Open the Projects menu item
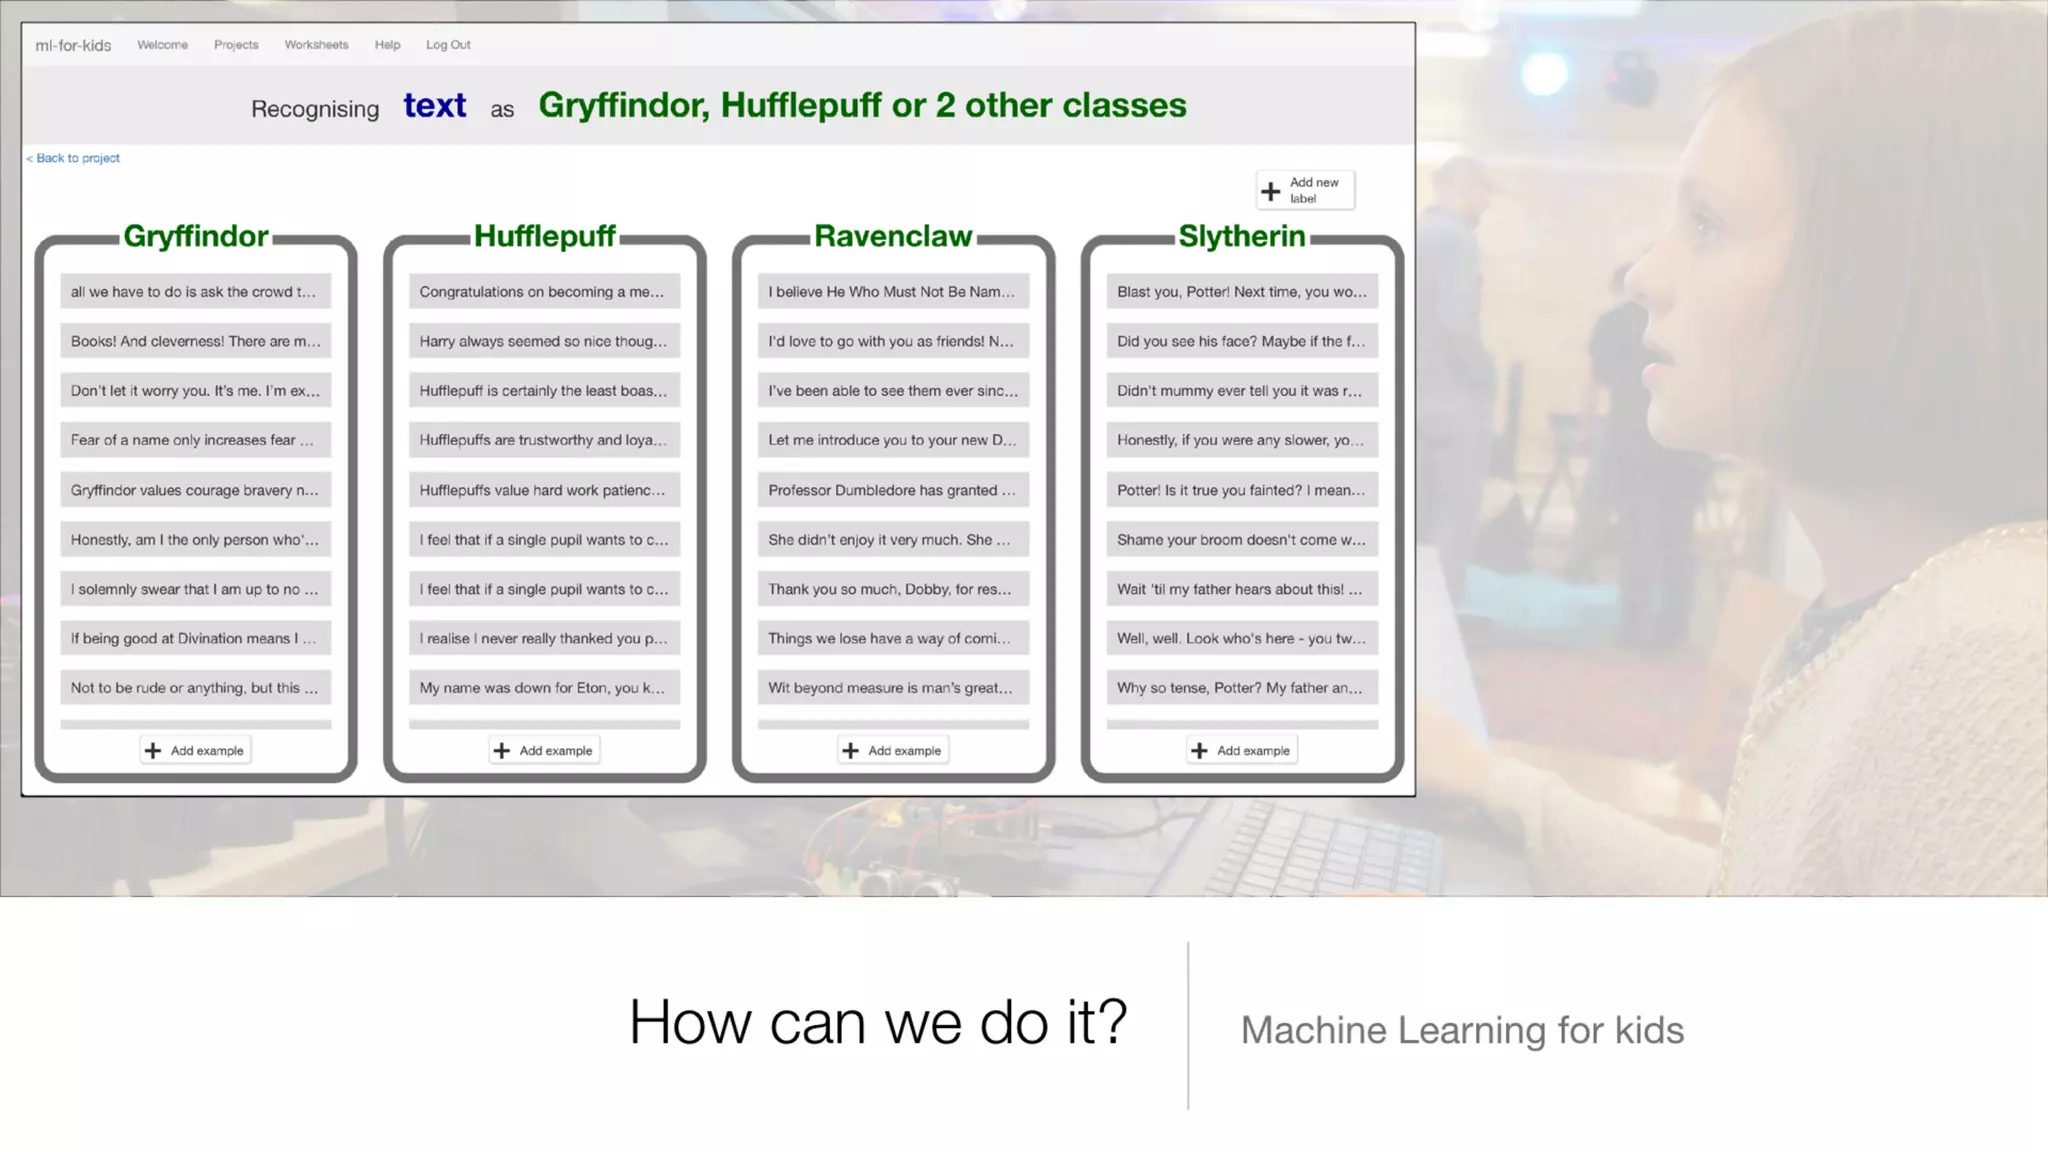This screenshot has width=2048, height=1152. [x=236, y=45]
